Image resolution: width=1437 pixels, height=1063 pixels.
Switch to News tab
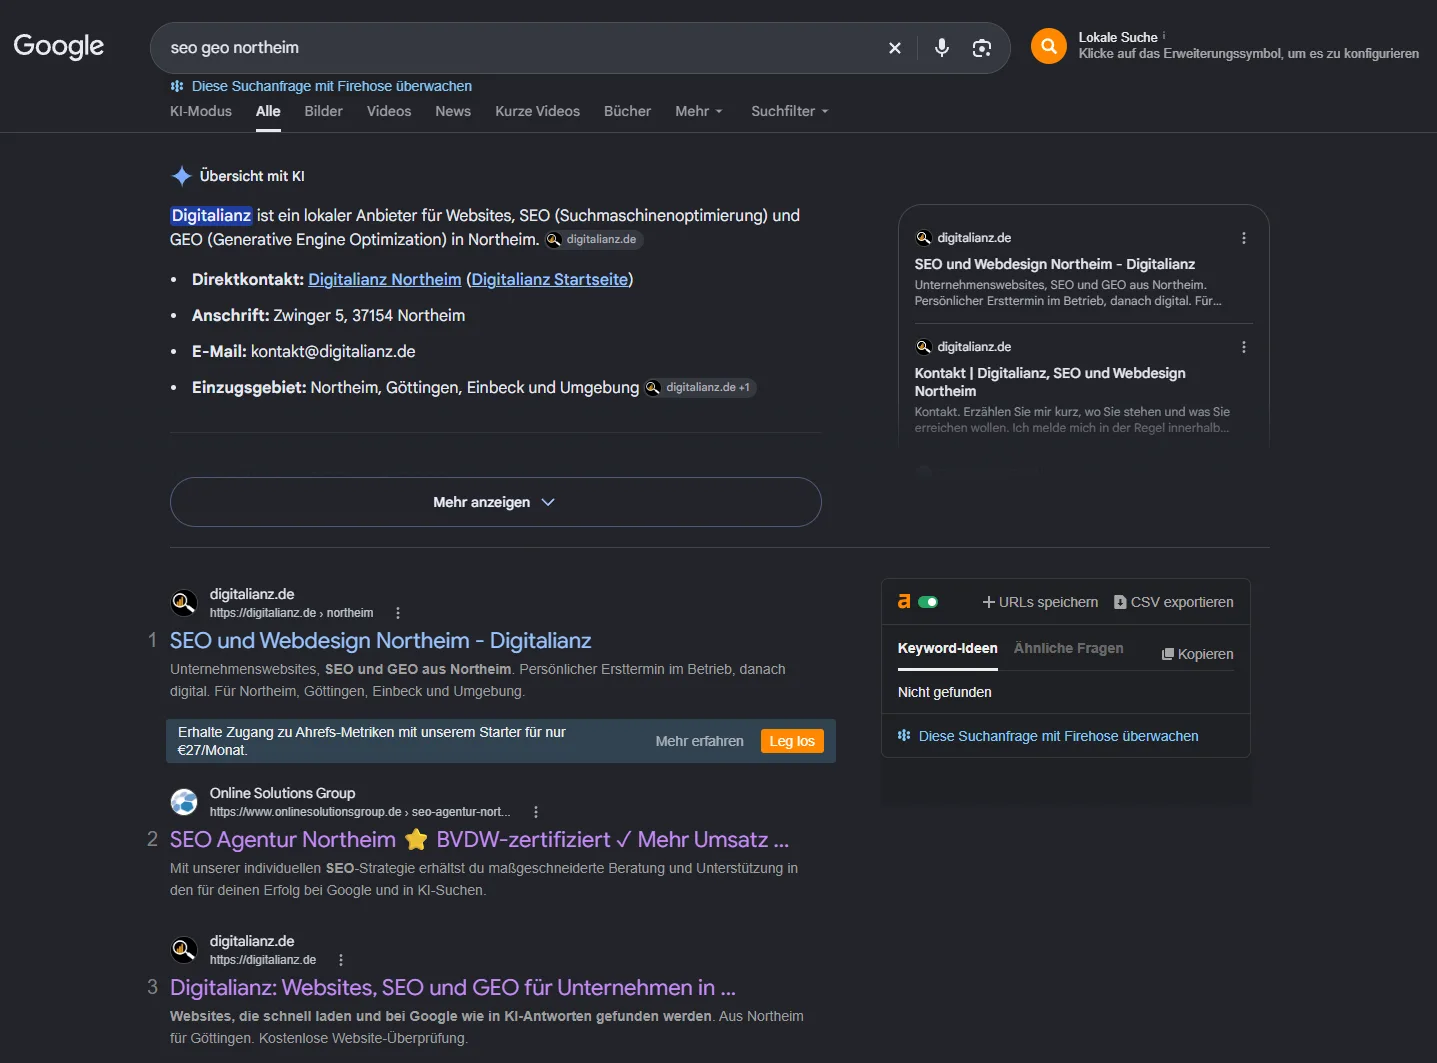(453, 111)
